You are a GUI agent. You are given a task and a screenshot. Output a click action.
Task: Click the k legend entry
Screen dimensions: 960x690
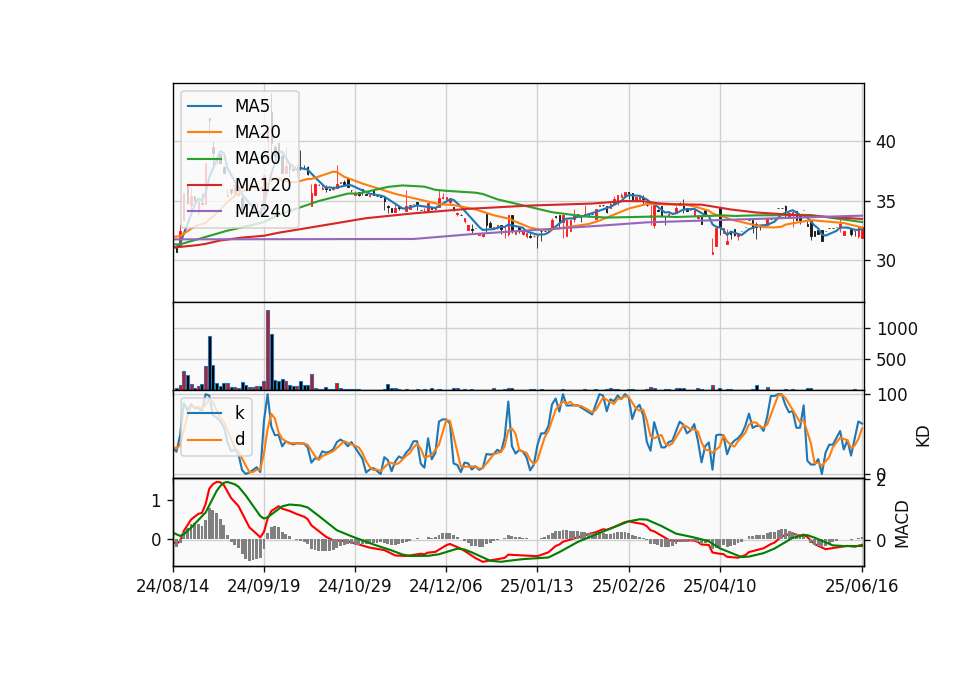(x=239, y=413)
